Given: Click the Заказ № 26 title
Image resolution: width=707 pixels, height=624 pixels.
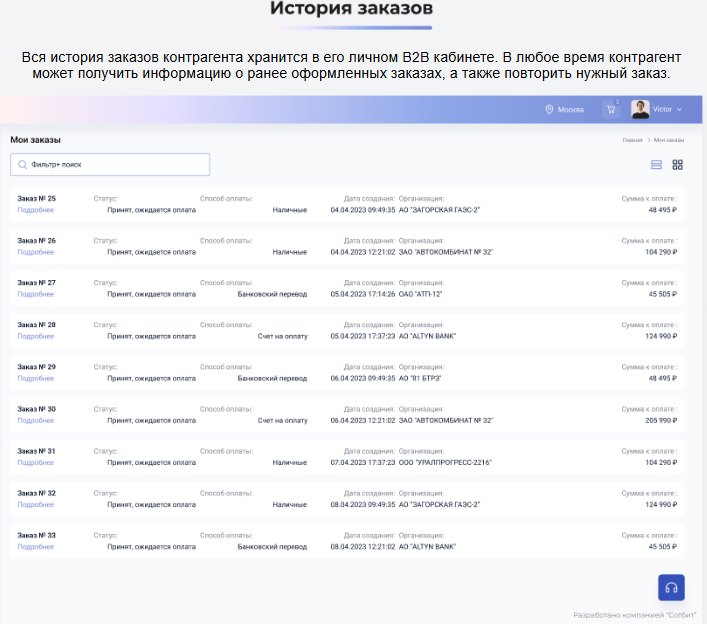Looking at the screenshot, I should (36, 241).
